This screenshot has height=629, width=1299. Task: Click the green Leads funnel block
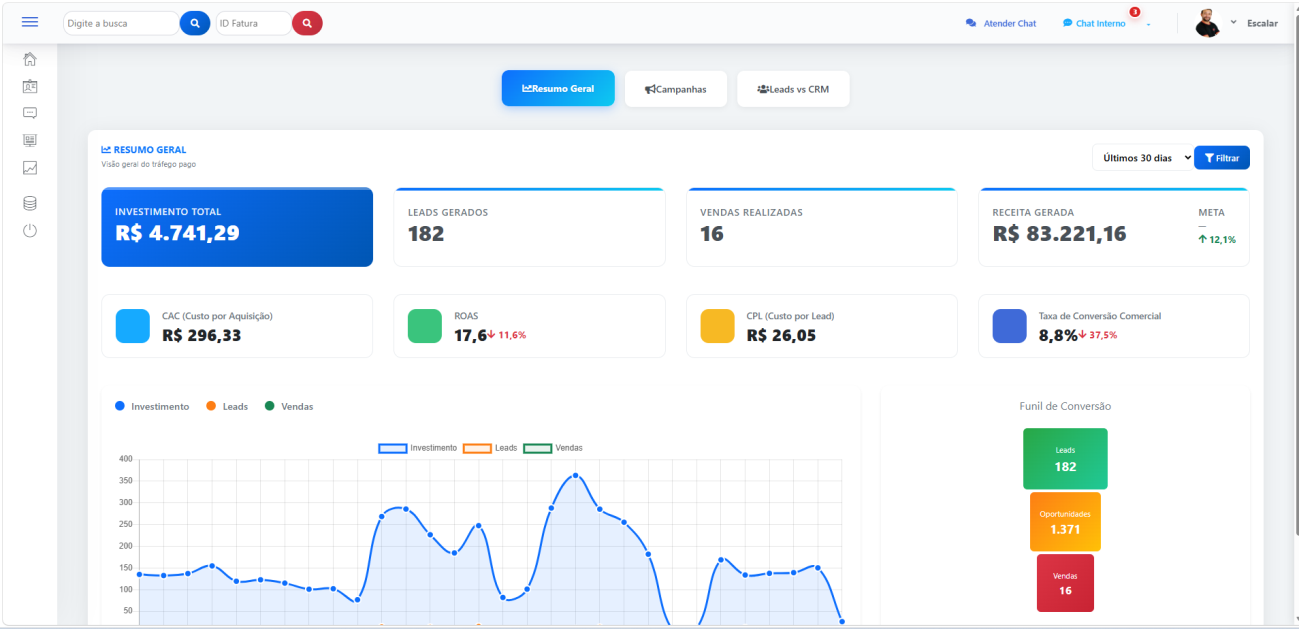coord(1065,459)
